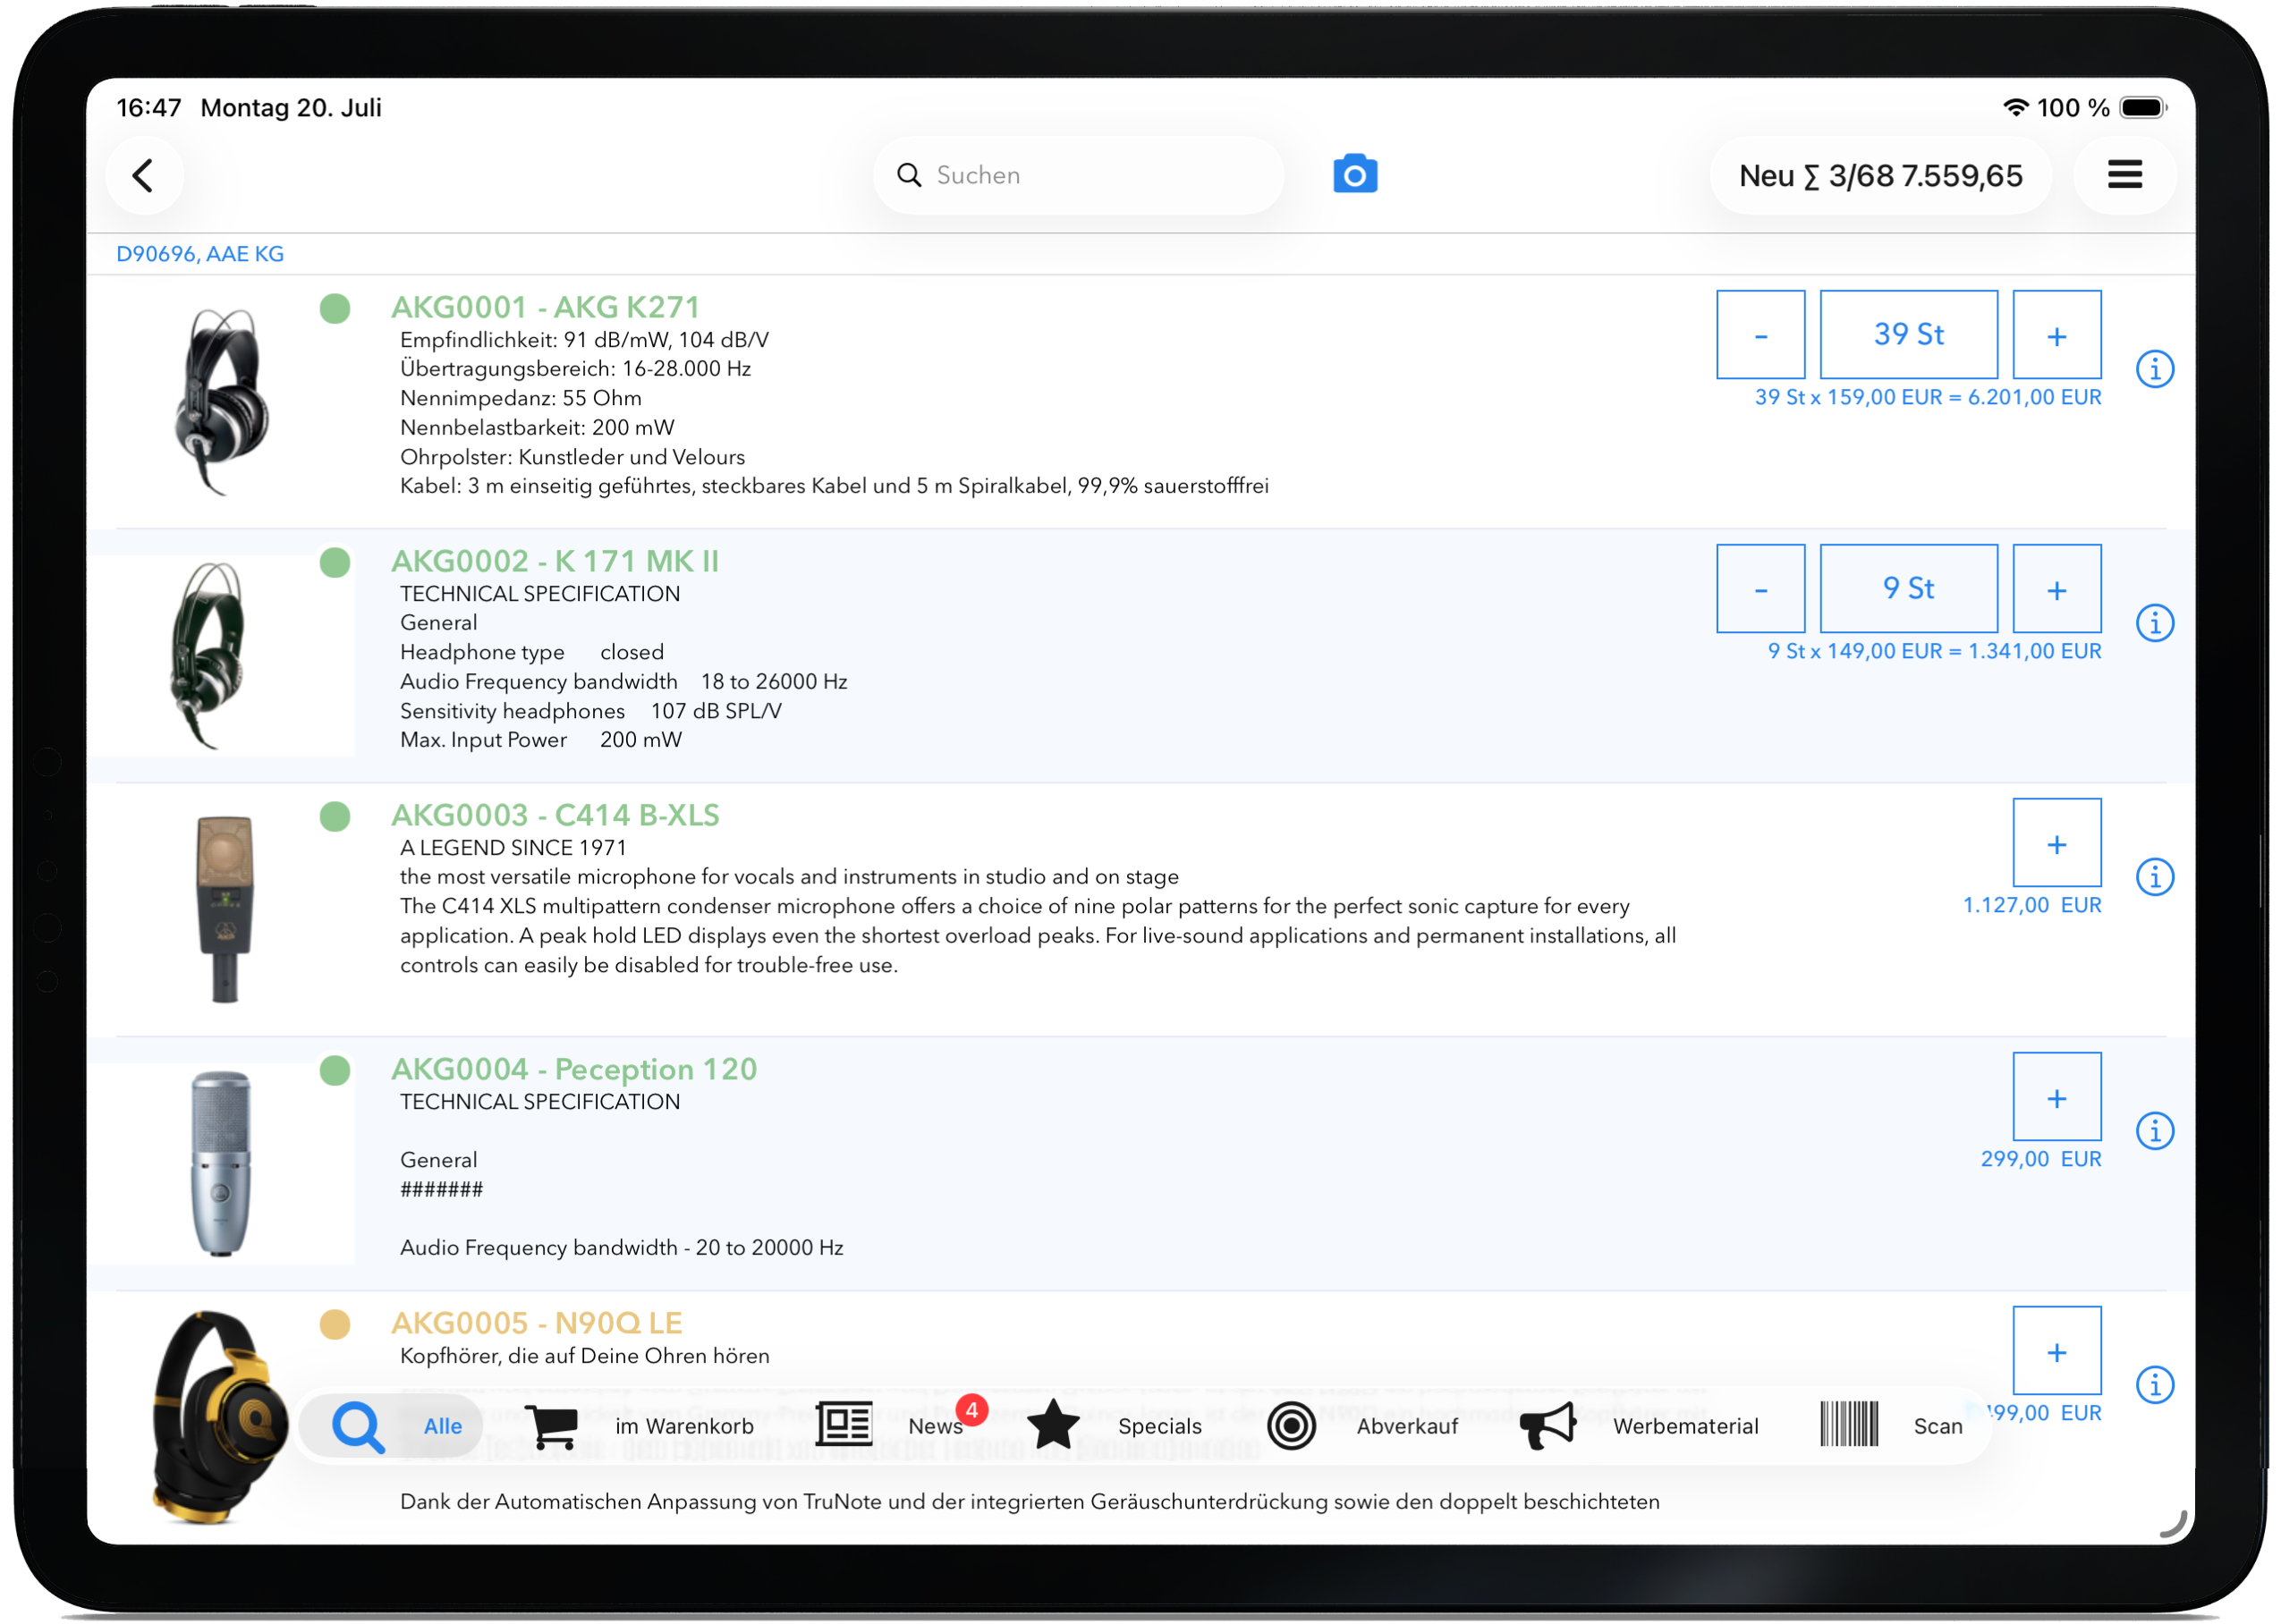Increase quantity of AKG K271

pos(2056,335)
